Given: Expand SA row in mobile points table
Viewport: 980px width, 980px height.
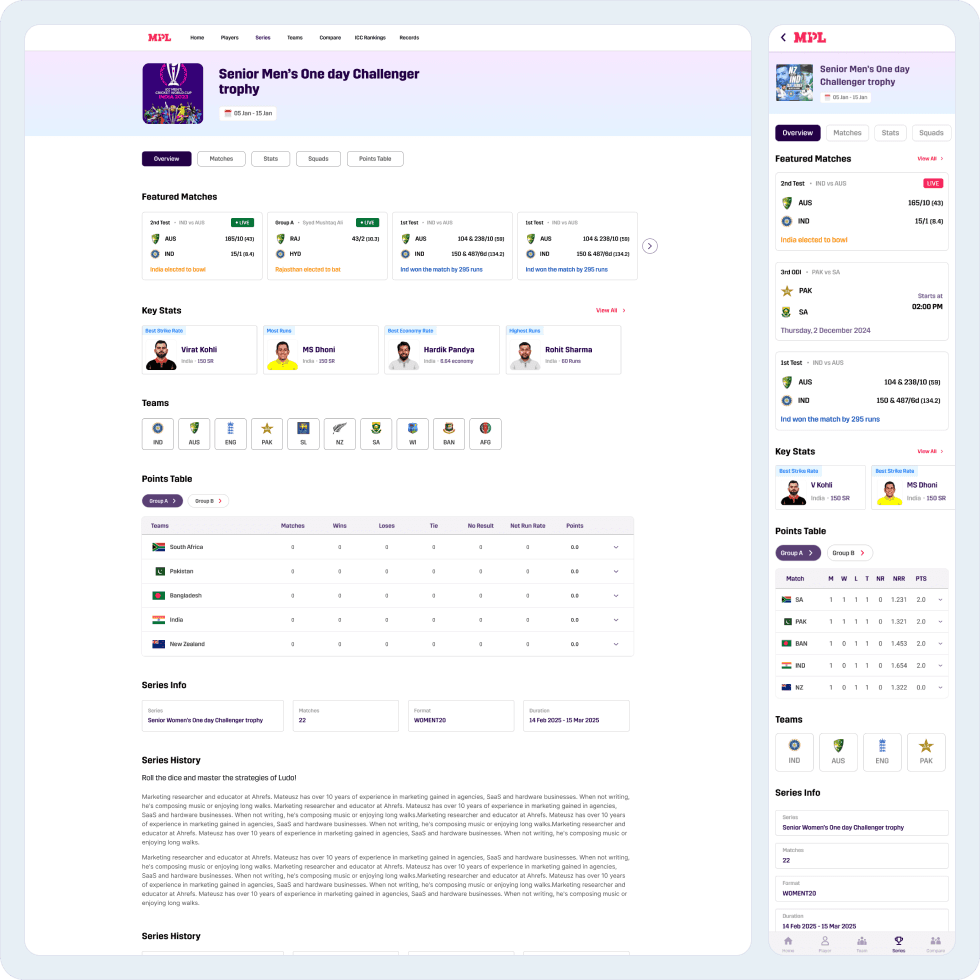Looking at the screenshot, I should tap(940, 600).
